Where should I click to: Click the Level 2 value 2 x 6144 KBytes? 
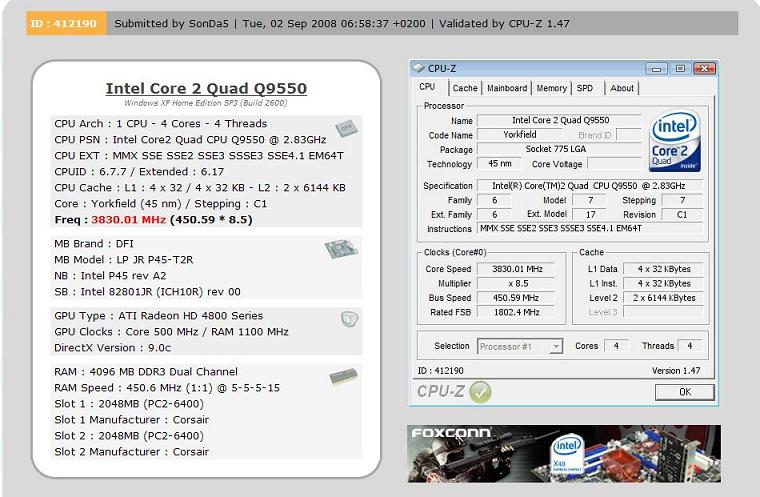point(663,298)
